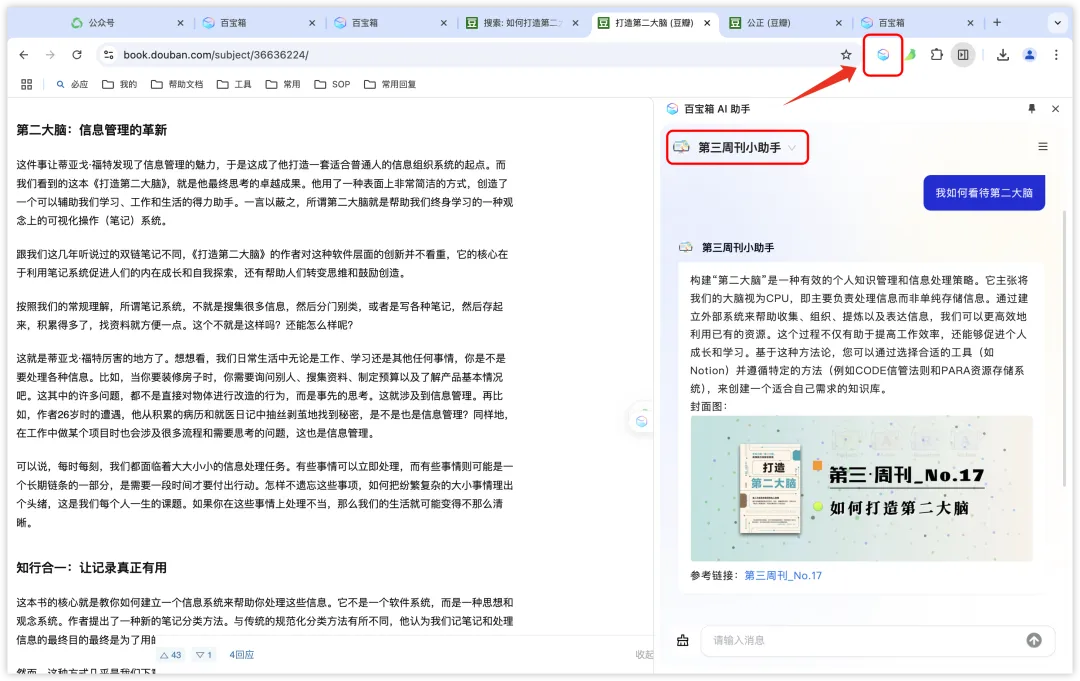Open the apps grid in bookmarks bar
Viewport: 1080px width, 681px height.
27,84
